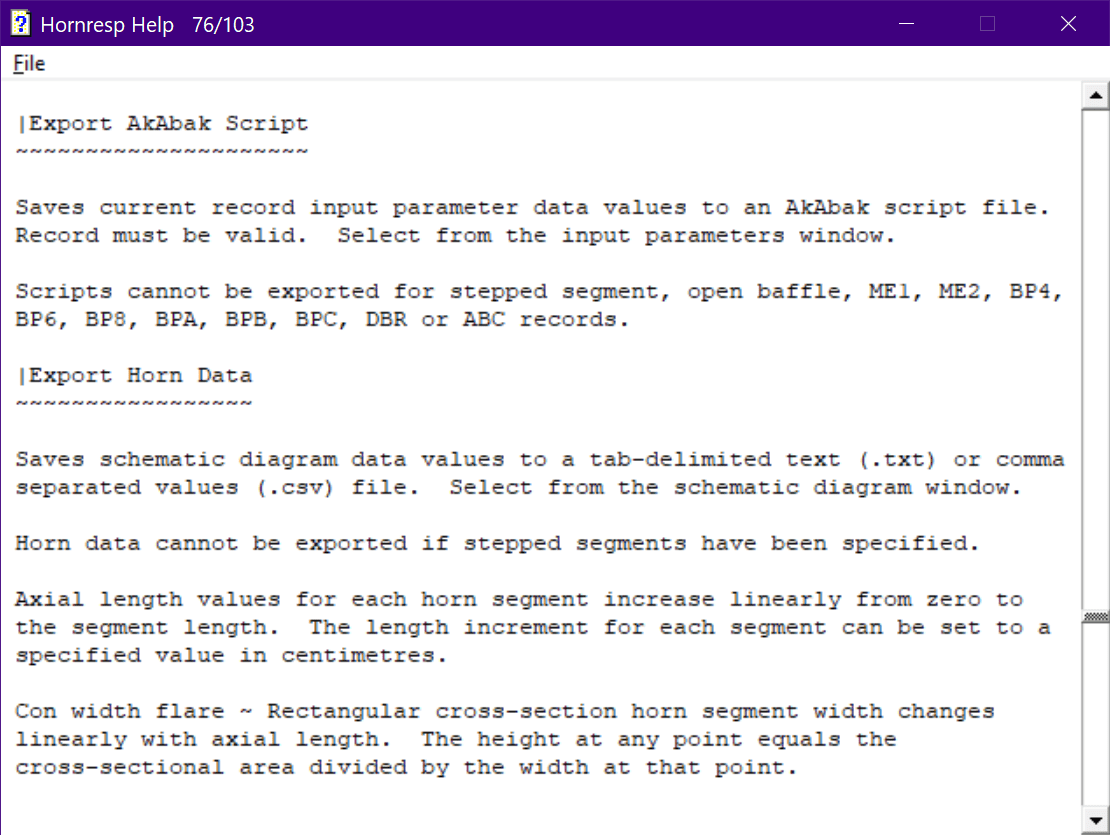Click the Hornresp Help 76/103 title text
This screenshot has width=1110, height=835.
[x=147, y=25]
